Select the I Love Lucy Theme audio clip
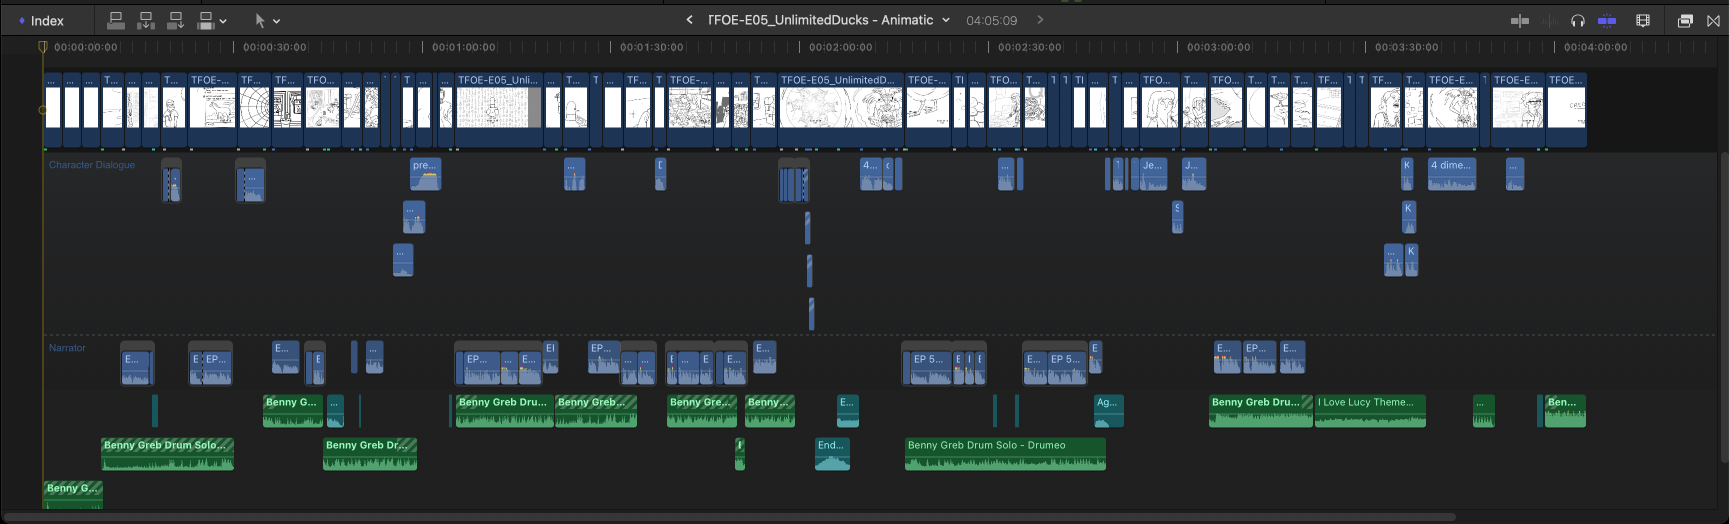1729x524 pixels. [1370, 410]
